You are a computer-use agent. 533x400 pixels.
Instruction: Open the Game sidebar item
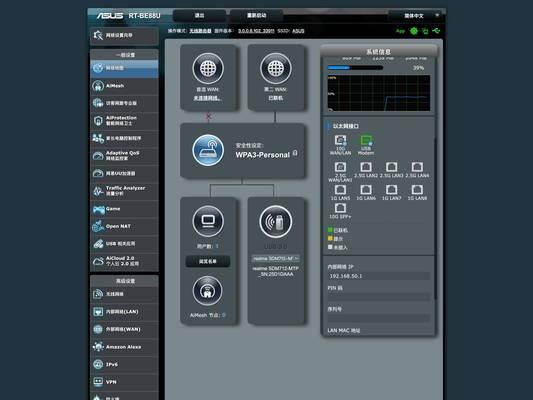[124, 209]
